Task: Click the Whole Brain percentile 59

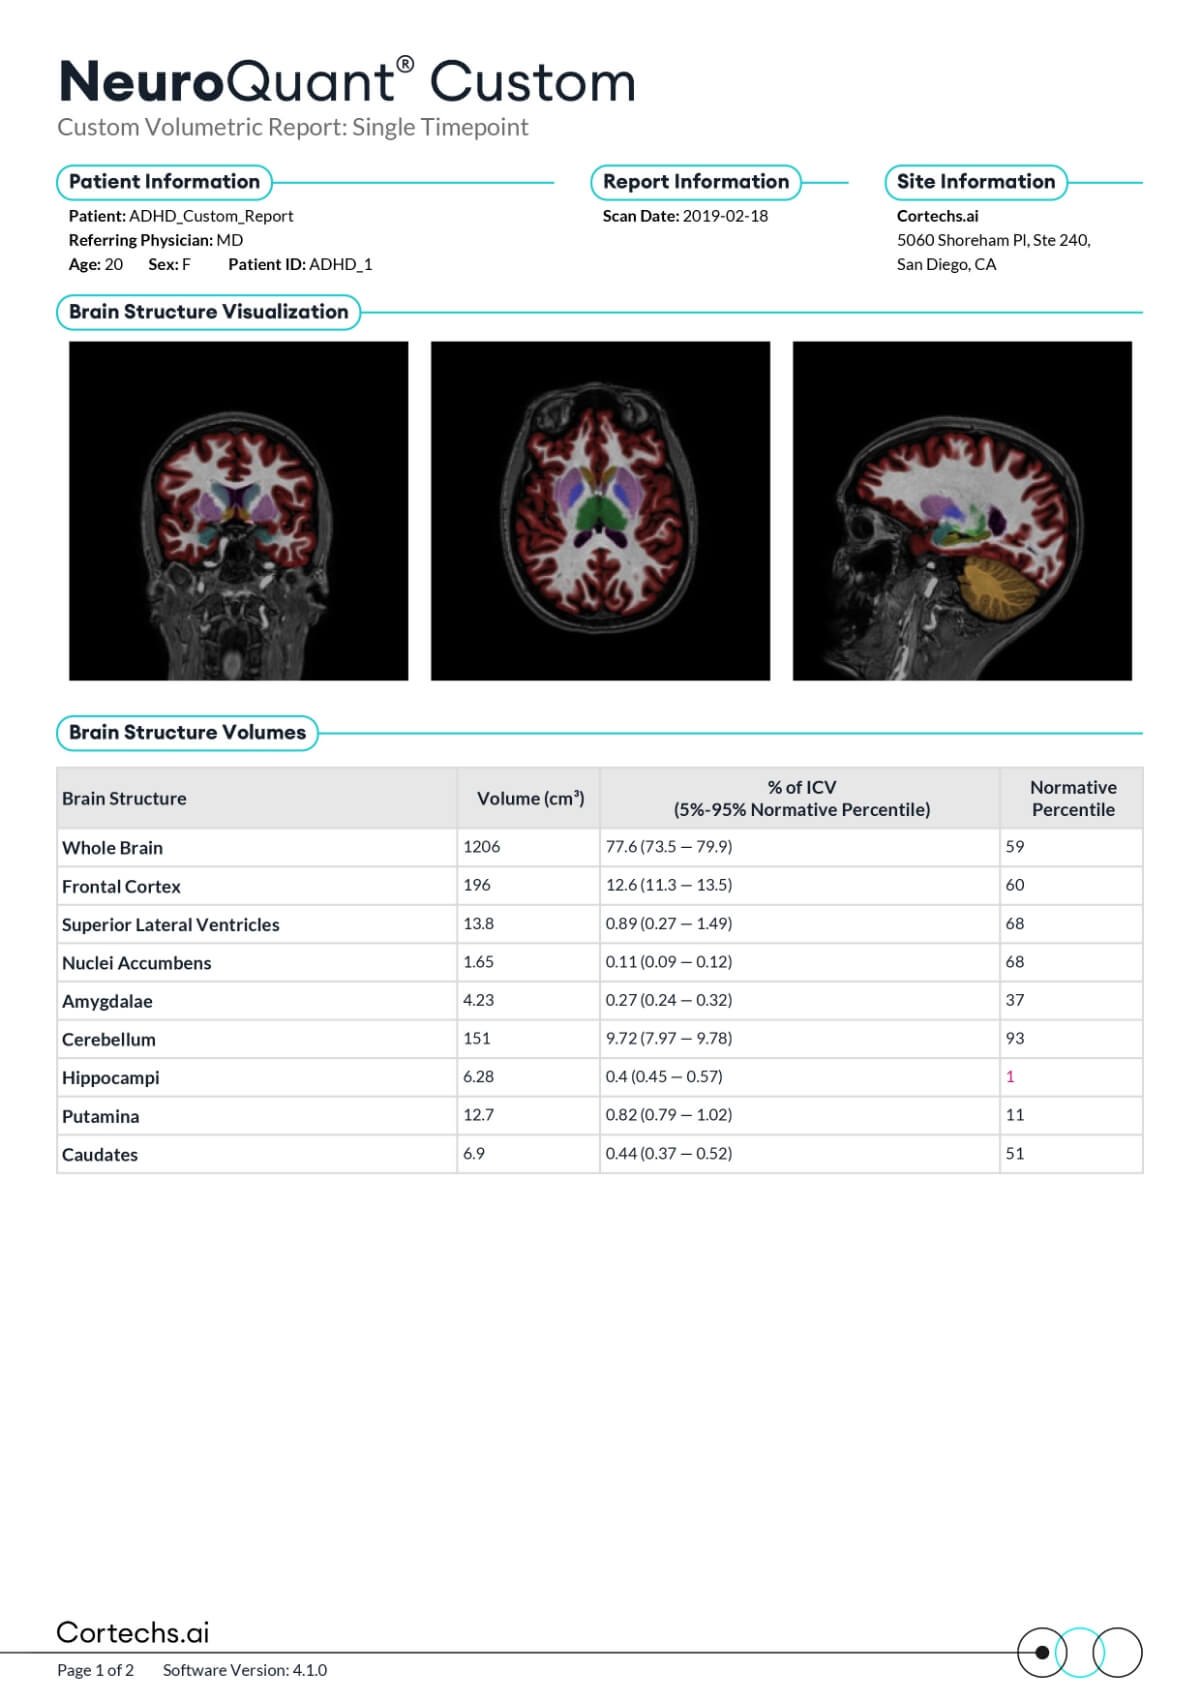Action: tap(1015, 846)
